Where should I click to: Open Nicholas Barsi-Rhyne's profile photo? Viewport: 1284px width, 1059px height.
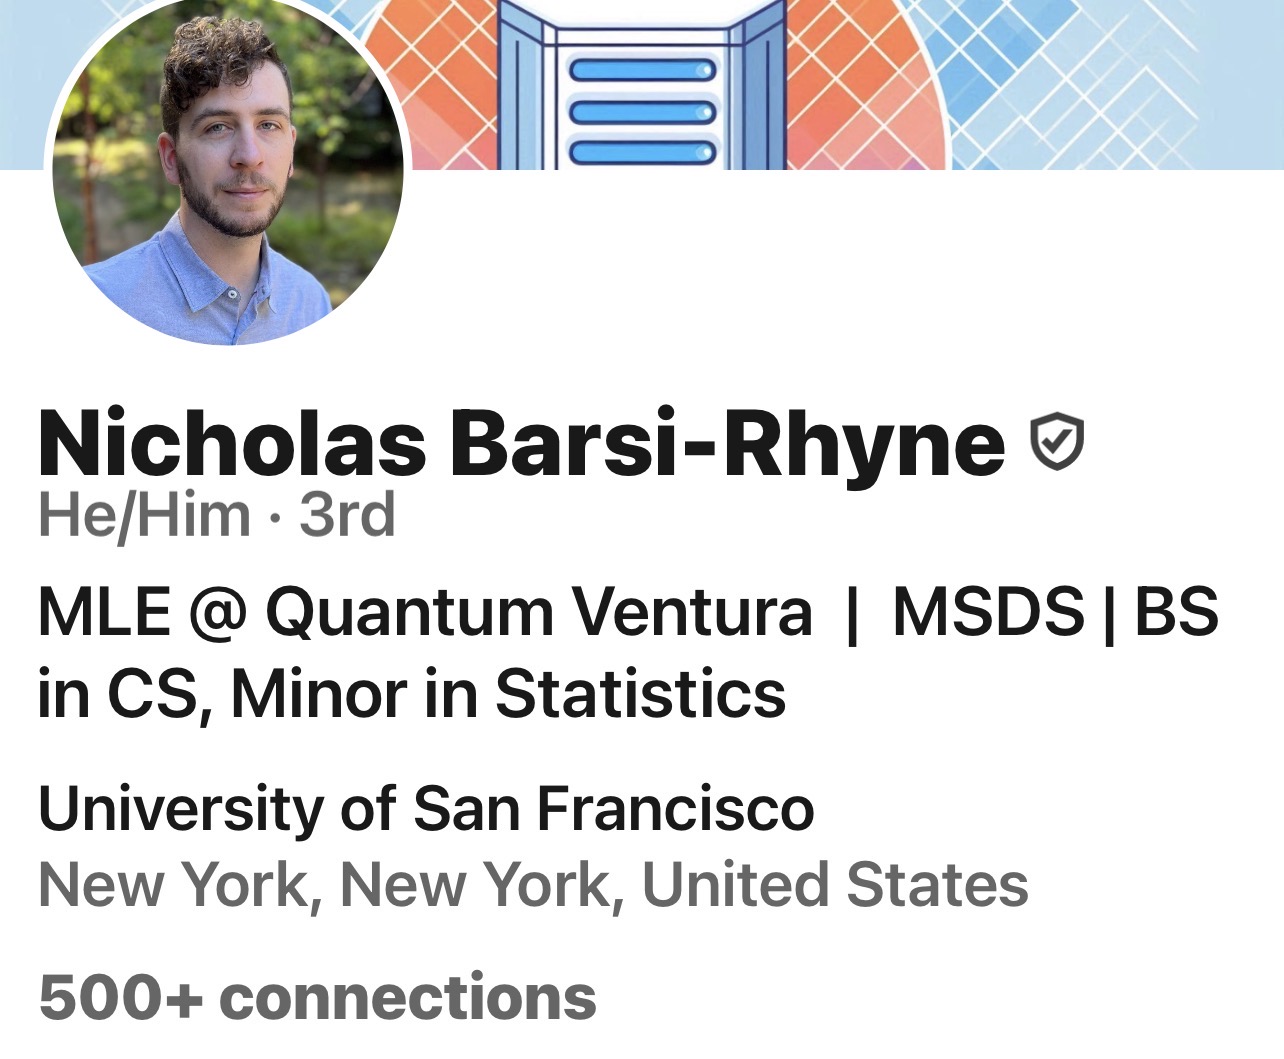pos(228,170)
